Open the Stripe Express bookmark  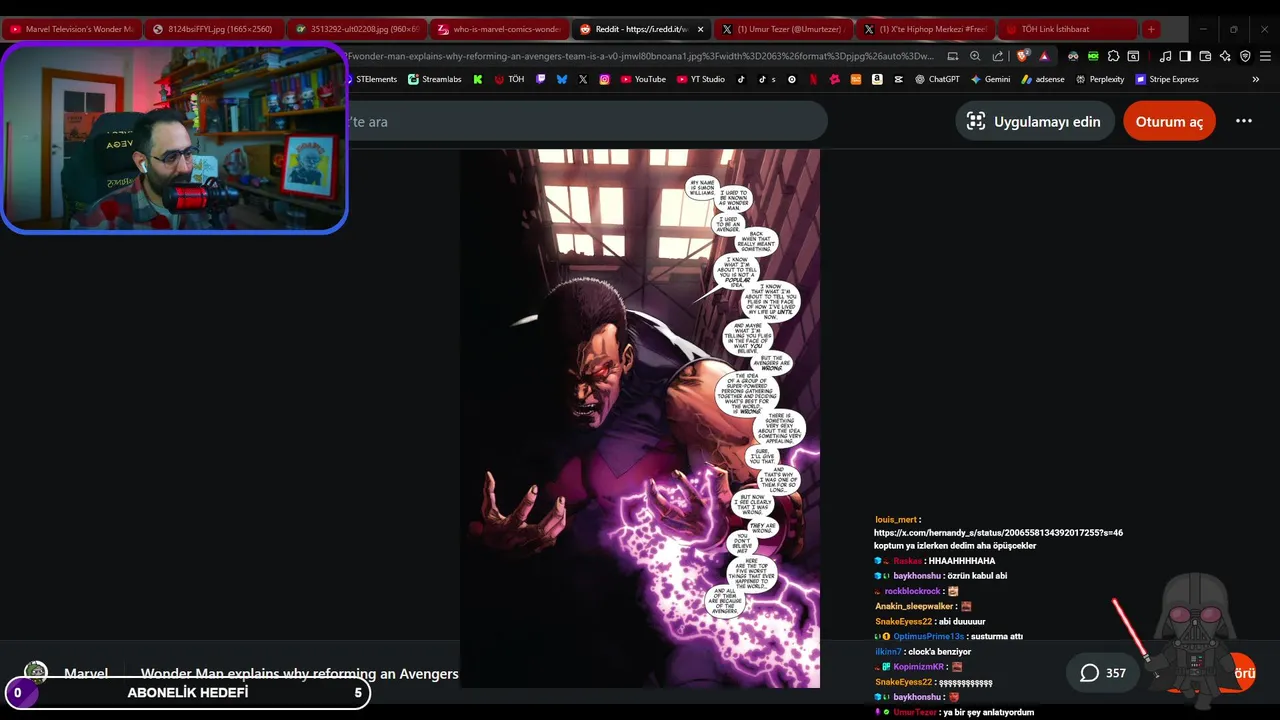click(1167, 79)
